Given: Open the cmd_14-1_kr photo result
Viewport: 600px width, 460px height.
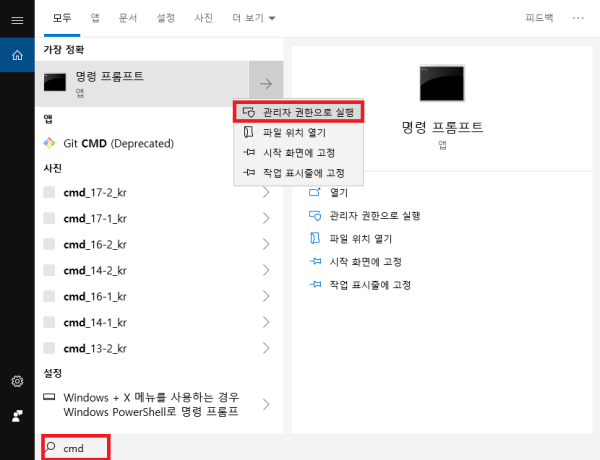Looking at the screenshot, I should (x=95, y=322).
